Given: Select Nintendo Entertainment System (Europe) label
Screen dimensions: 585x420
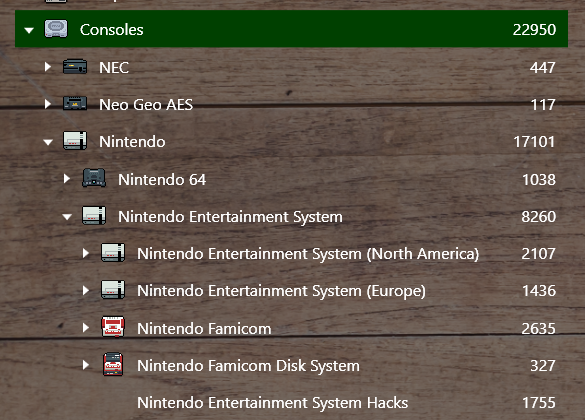Looking at the screenshot, I should pos(281,291).
